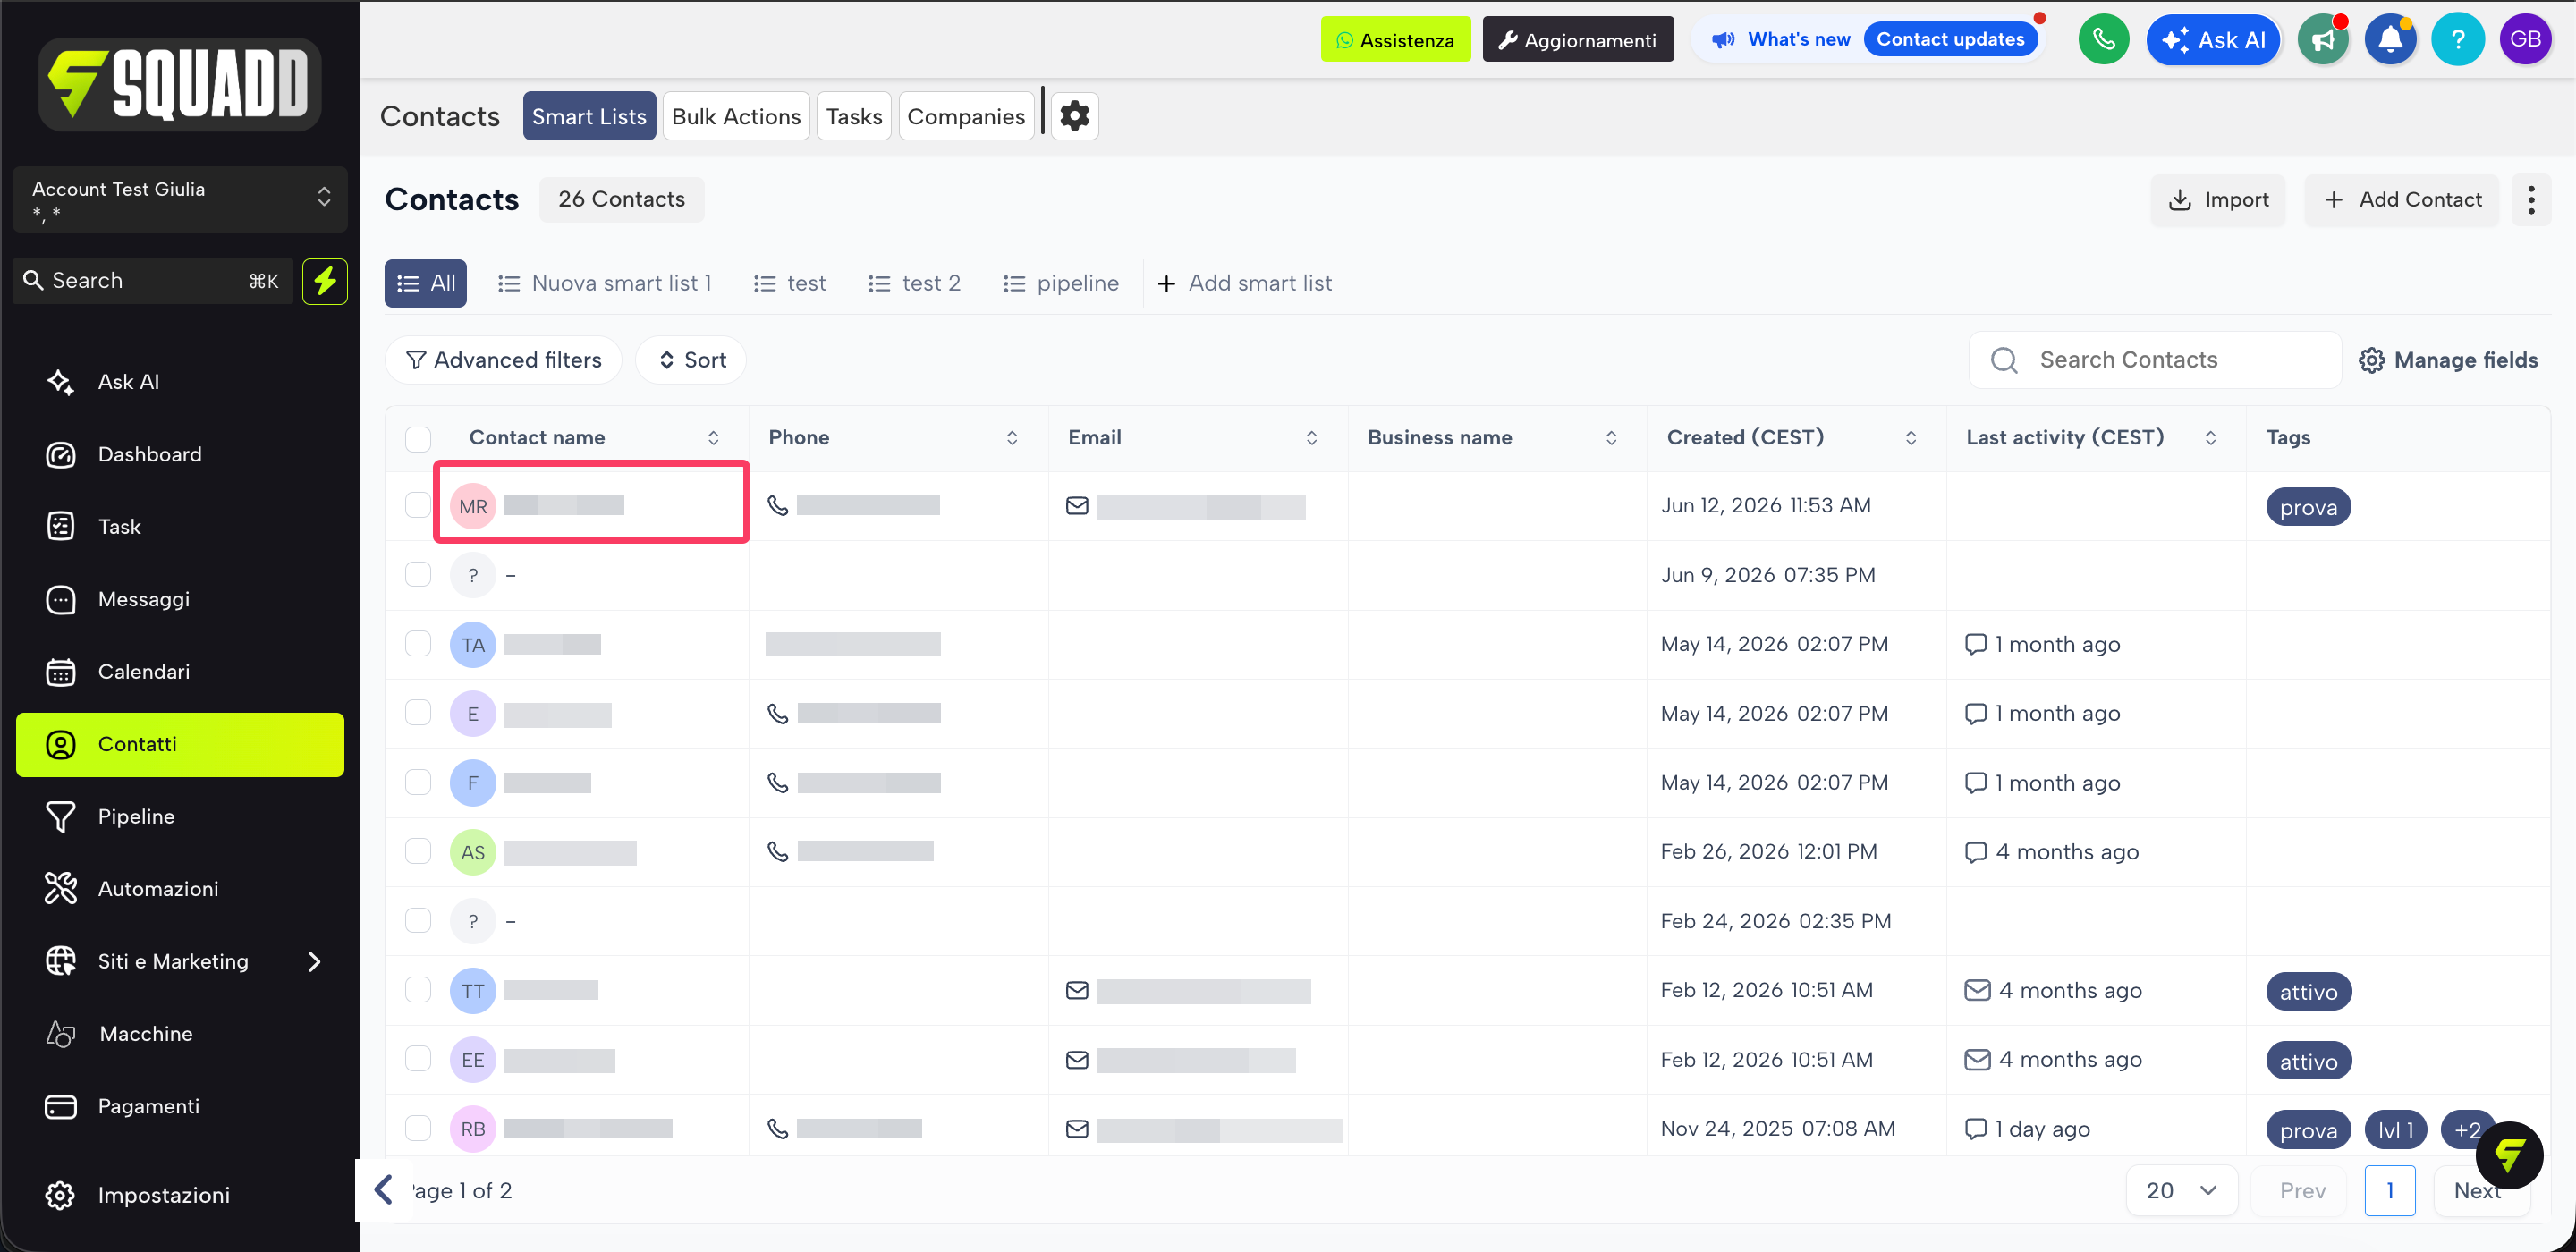The image size is (2576, 1252).
Task: Open Advanced filters
Action: pos(503,360)
